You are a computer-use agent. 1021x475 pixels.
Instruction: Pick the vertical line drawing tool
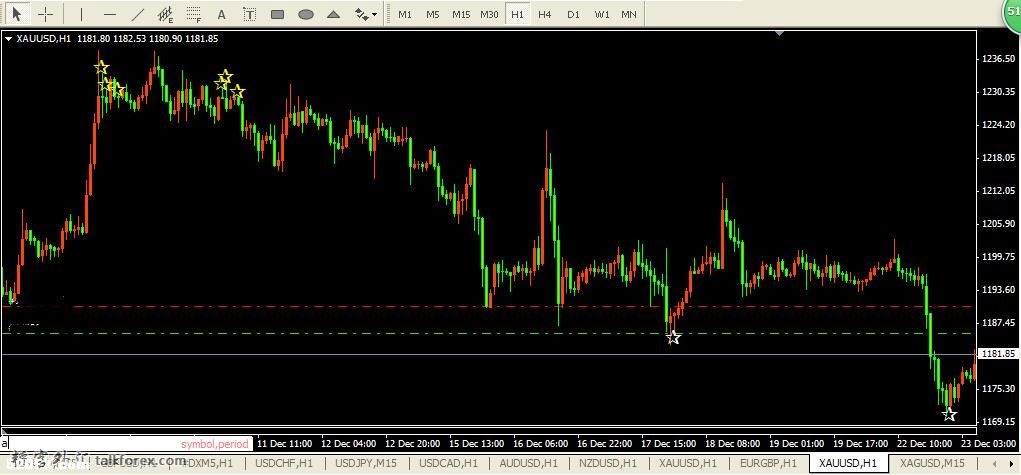pos(81,14)
